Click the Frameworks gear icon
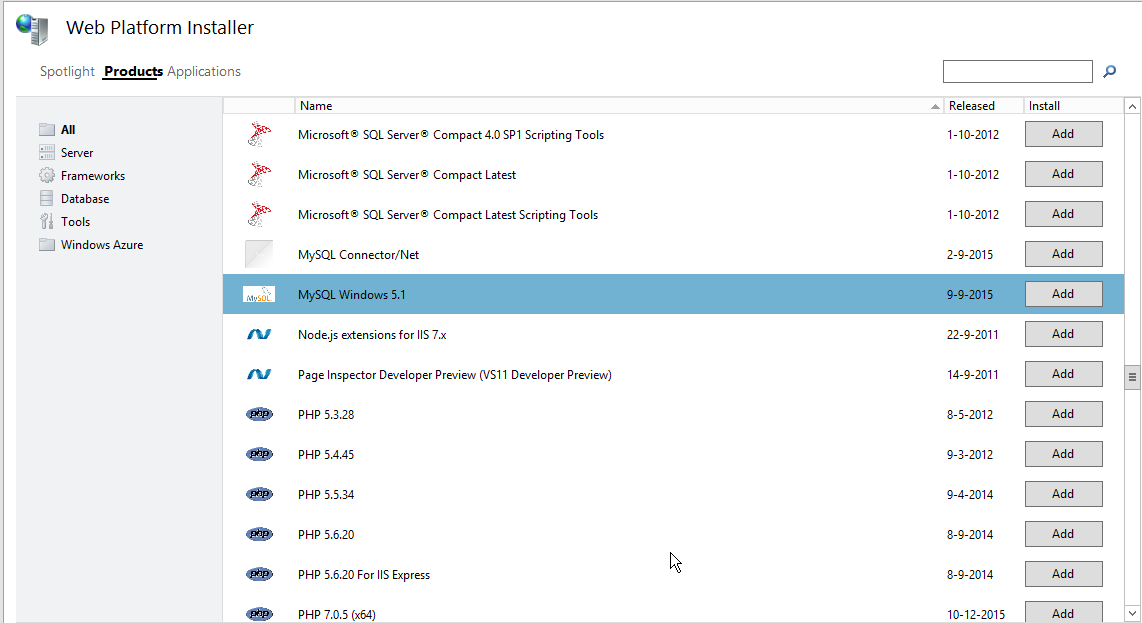 (47, 176)
